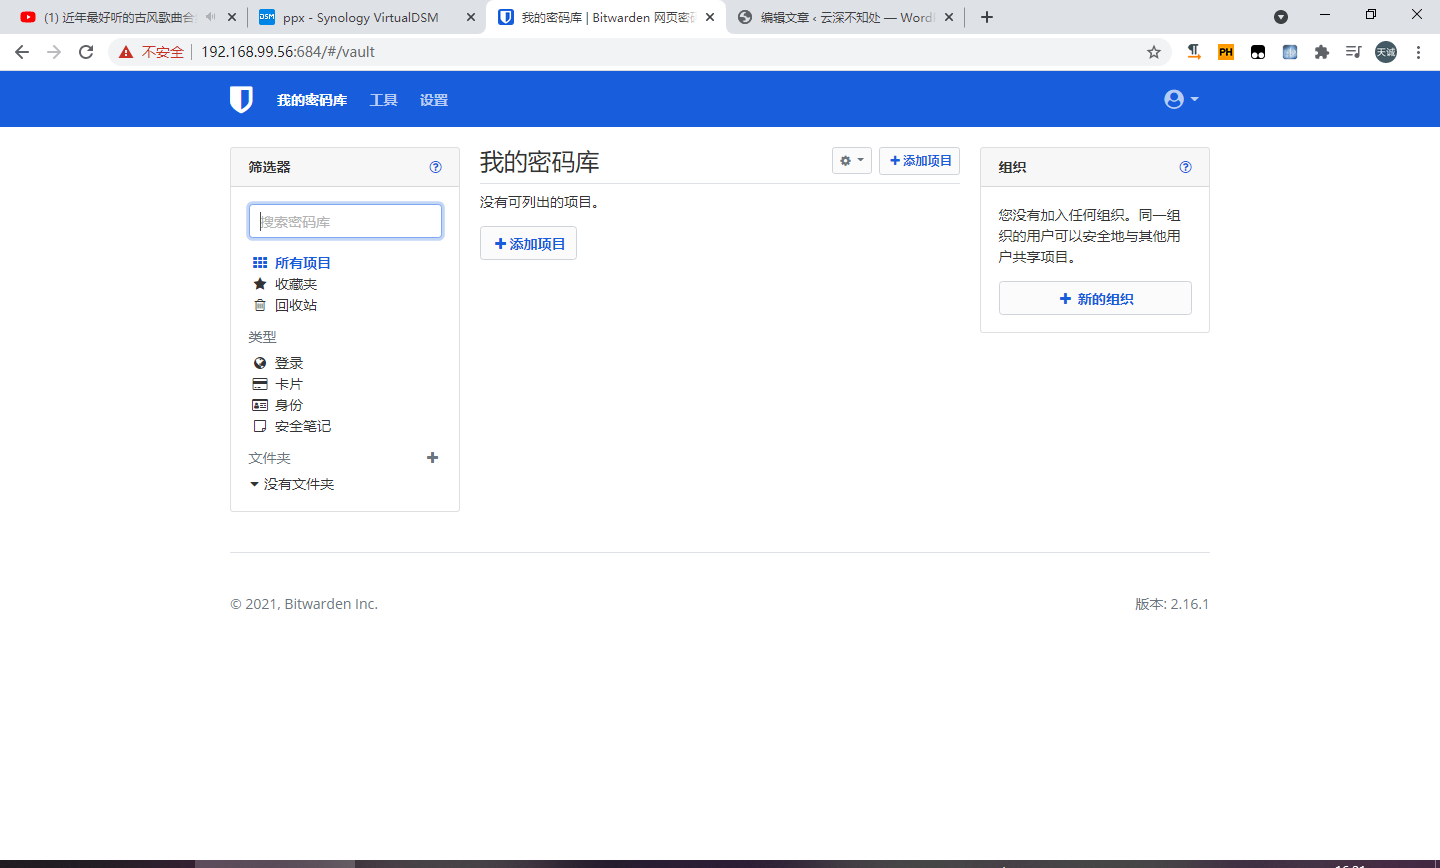
Task: Select the 登录 (Login) type filter icon
Action: (x=260, y=362)
